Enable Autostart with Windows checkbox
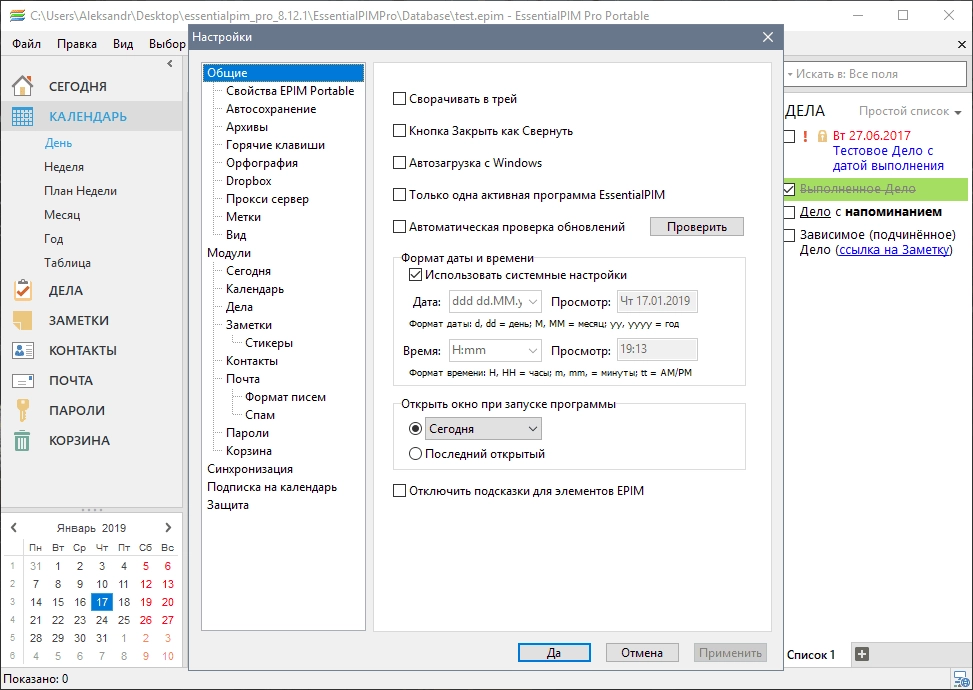973x690 pixels. pyautogui.click(x=400, y=163)
